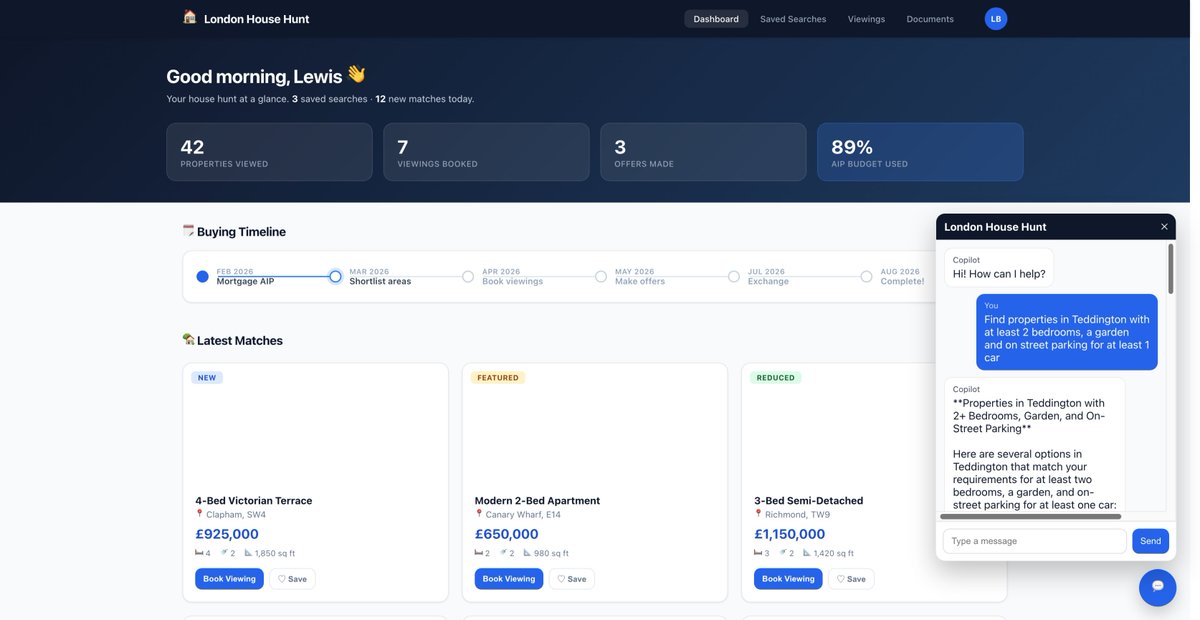This screenshot has width=1200, height=620.
Task: Open the 3 Offers Made stat card
Action: pyautogui.click(x=703, y=152)
